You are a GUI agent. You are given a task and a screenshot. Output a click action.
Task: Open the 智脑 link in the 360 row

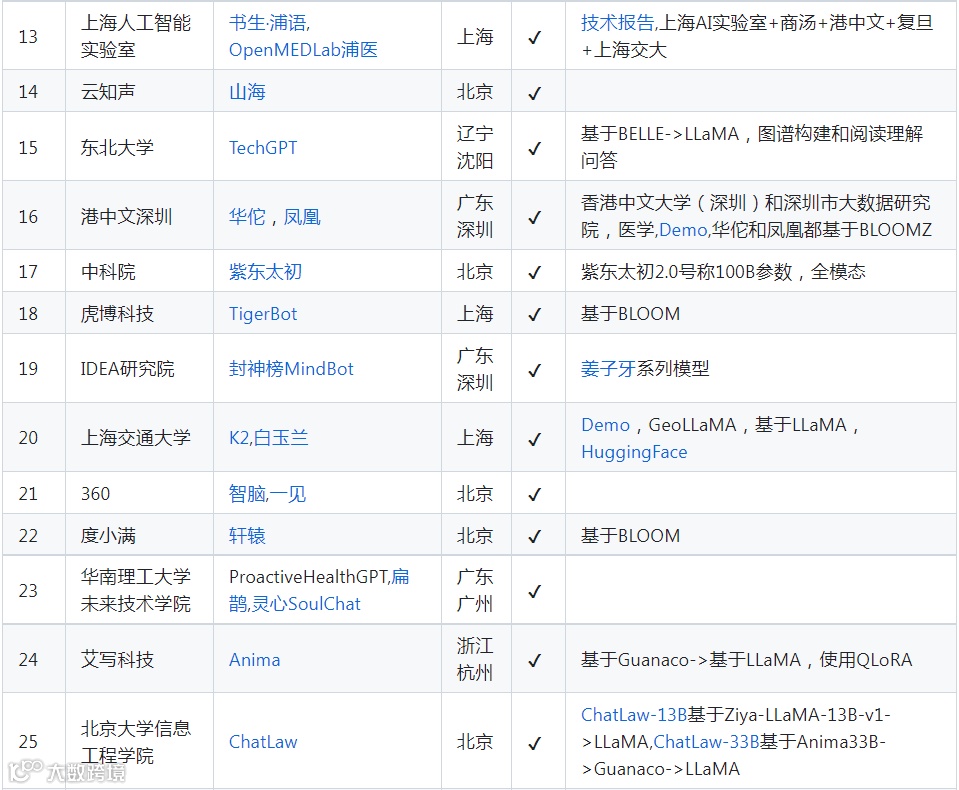(x=247, y=493)
